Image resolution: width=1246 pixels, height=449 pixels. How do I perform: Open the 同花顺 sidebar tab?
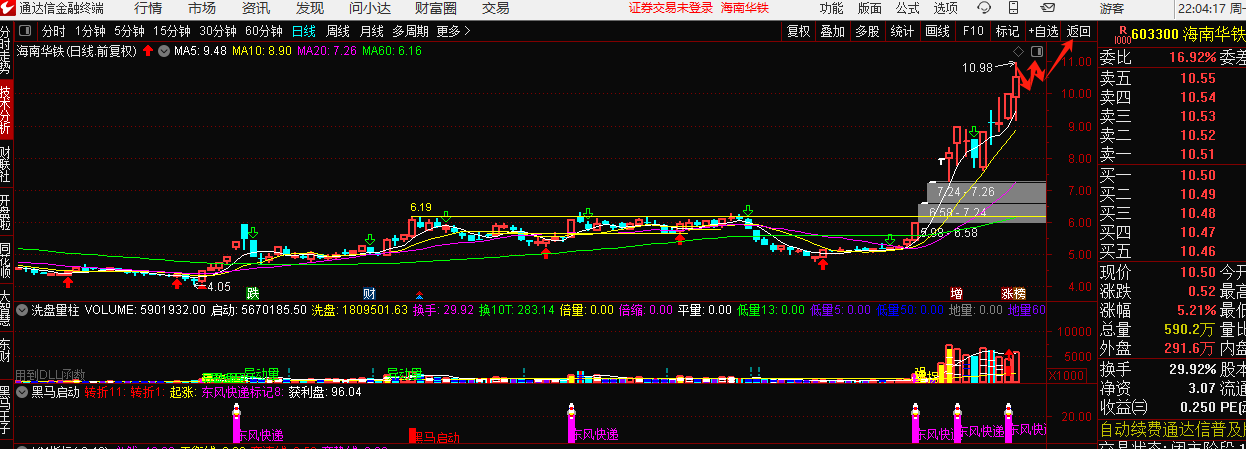(6, 260)
